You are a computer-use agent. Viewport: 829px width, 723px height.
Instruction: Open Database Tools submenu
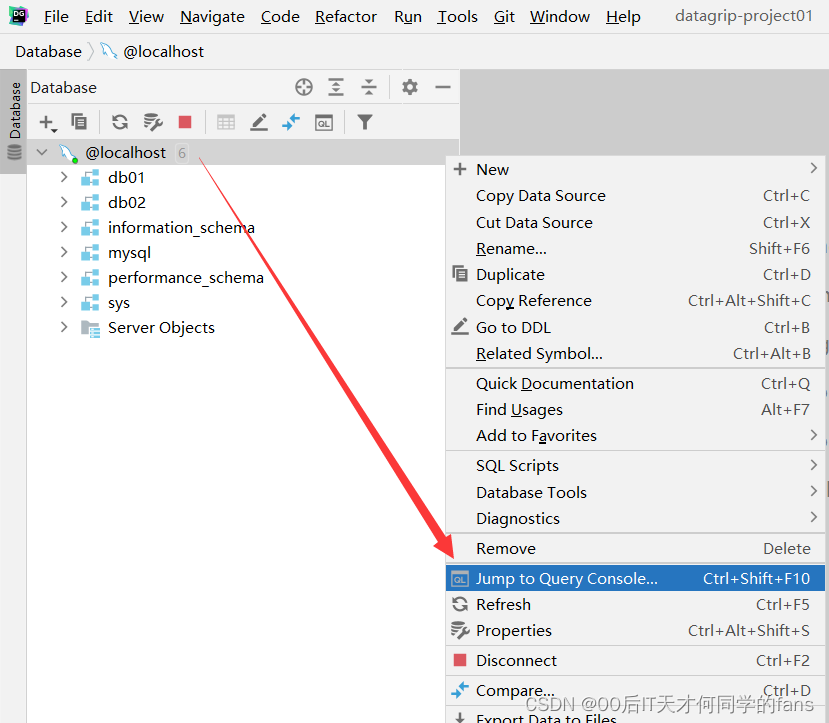635,493
